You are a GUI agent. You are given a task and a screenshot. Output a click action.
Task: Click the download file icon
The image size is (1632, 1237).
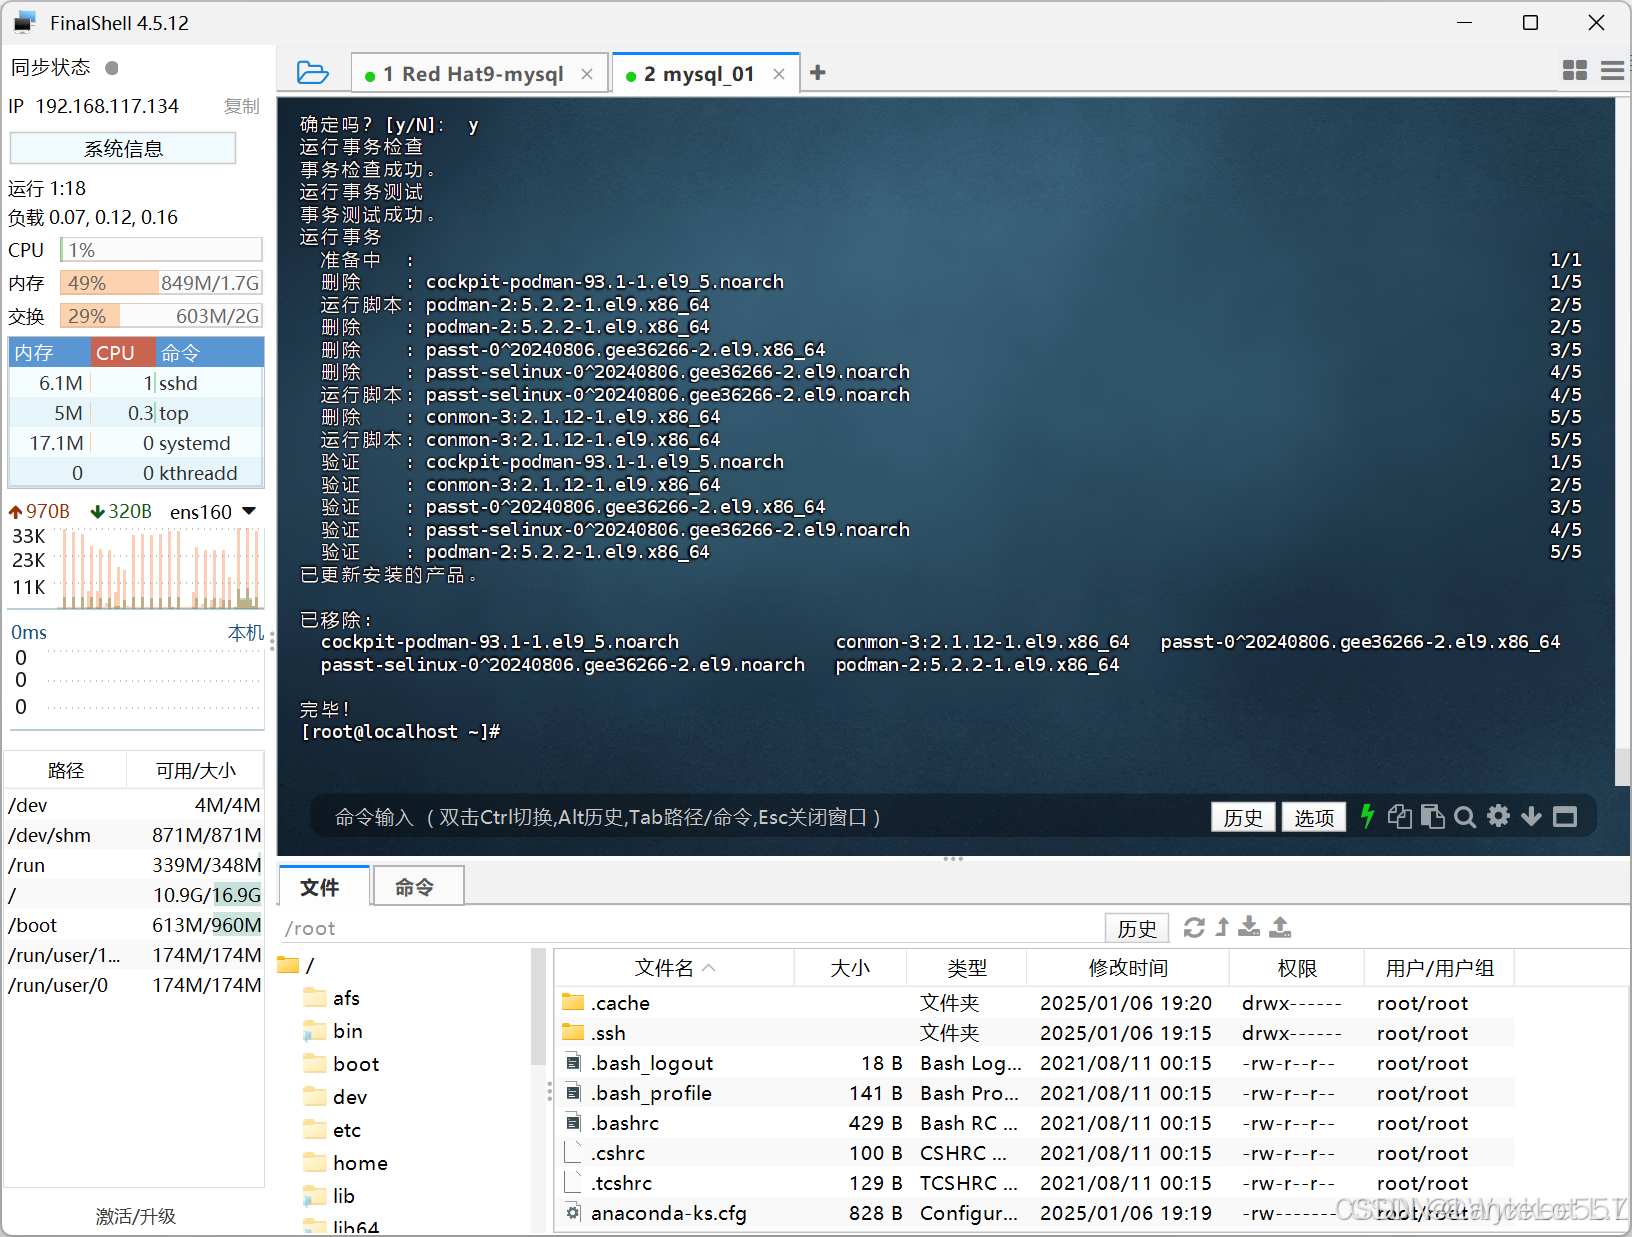pos(1248,927)
